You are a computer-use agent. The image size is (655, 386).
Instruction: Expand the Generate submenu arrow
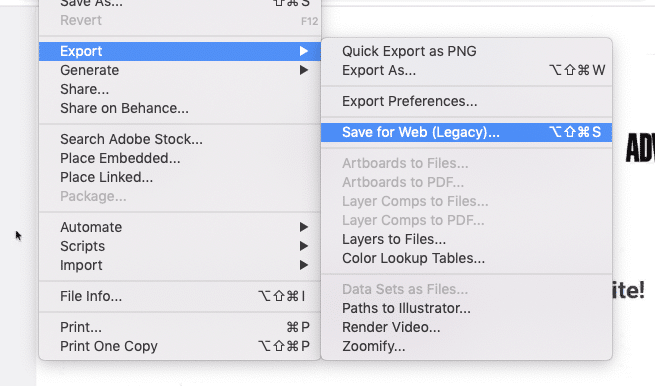pyautogui.click(x=304, y=70)
